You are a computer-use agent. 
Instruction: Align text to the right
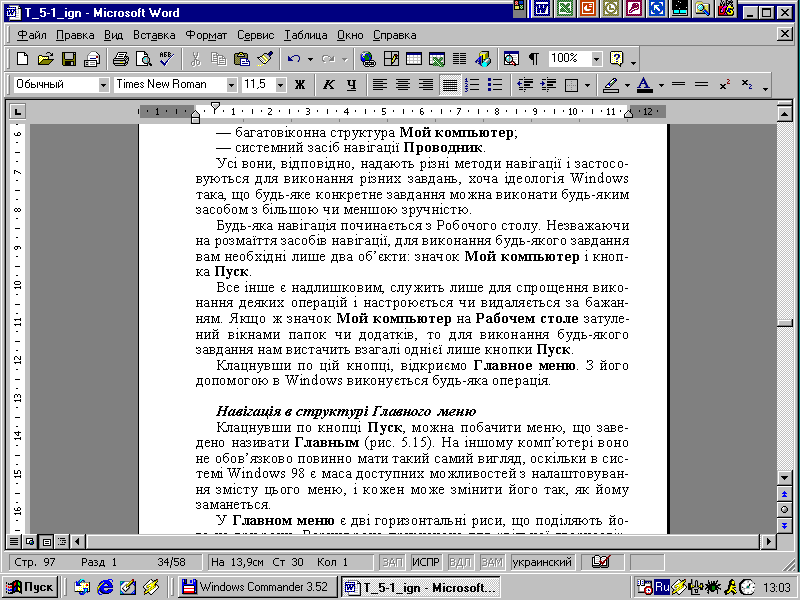coord(426,85)
